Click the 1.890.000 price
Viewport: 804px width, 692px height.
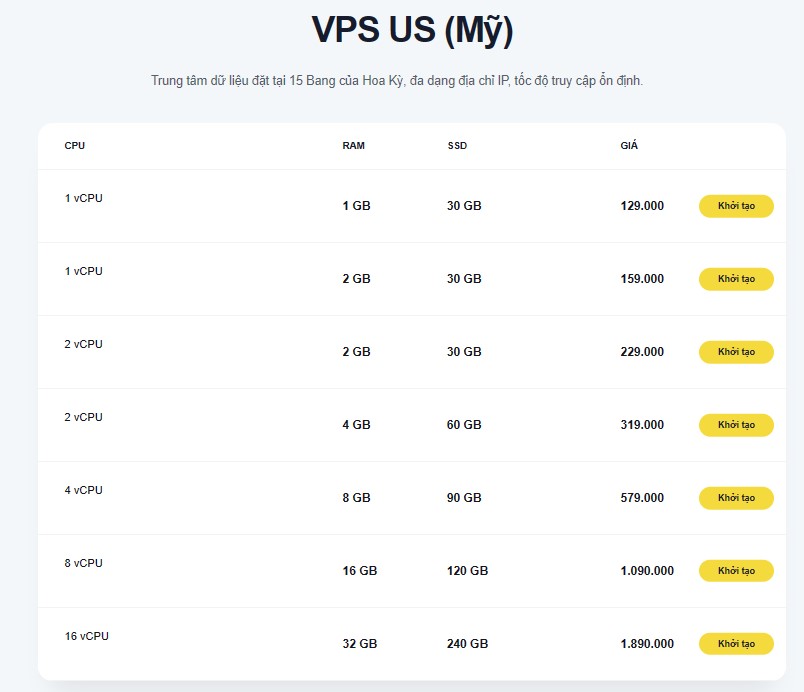[647, 644]
